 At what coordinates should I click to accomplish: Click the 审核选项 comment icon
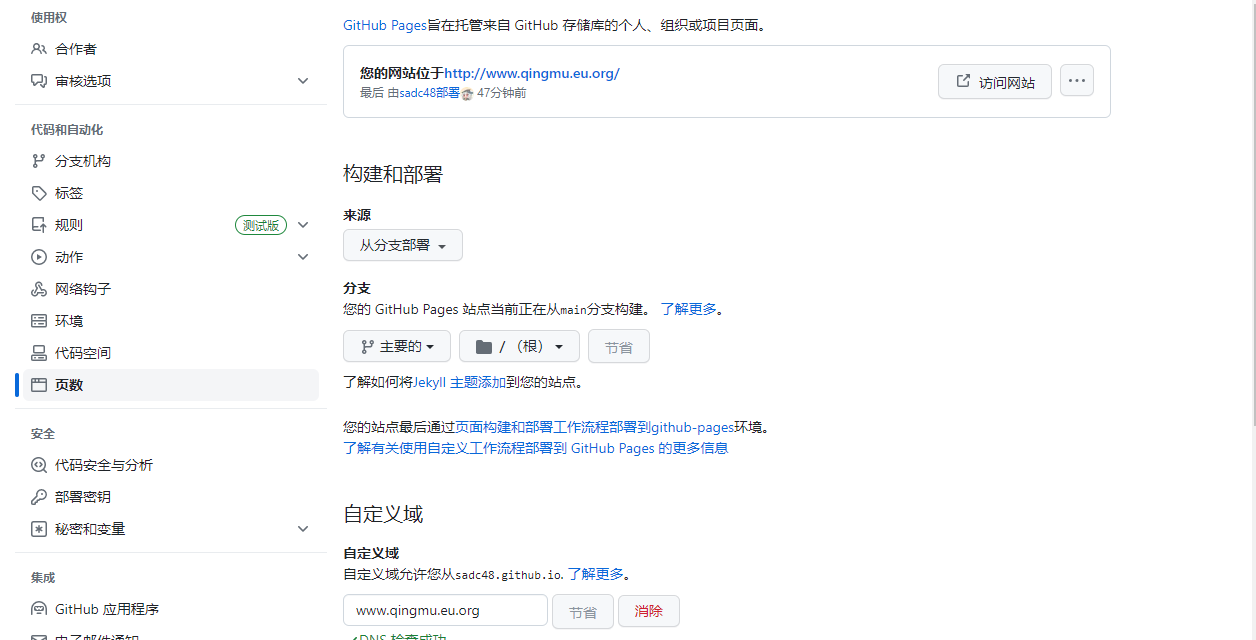39,81
